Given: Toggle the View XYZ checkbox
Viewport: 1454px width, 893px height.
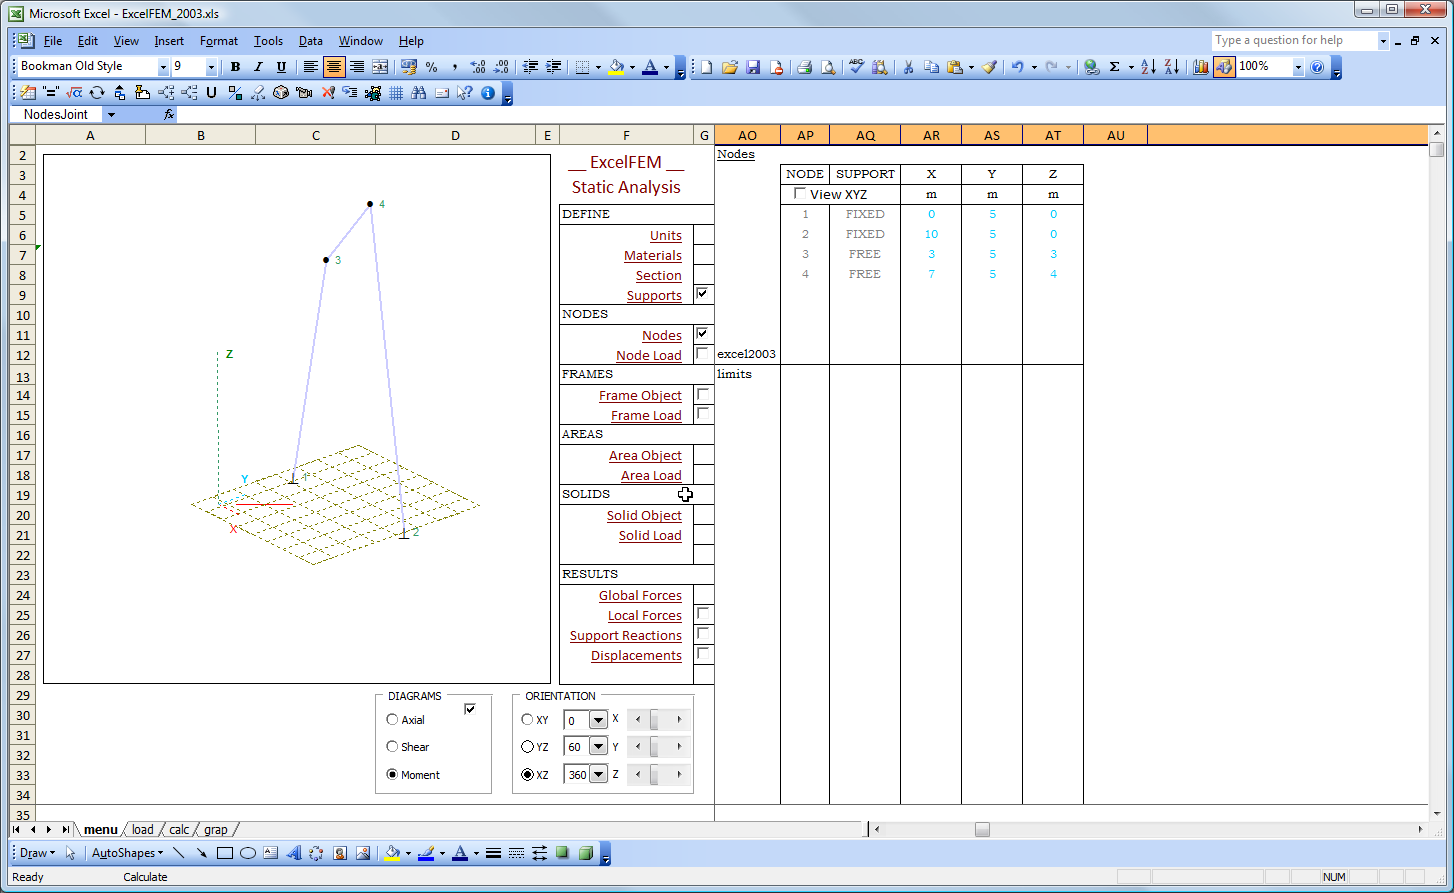Looking at the screenshot, I should [800, 194].
